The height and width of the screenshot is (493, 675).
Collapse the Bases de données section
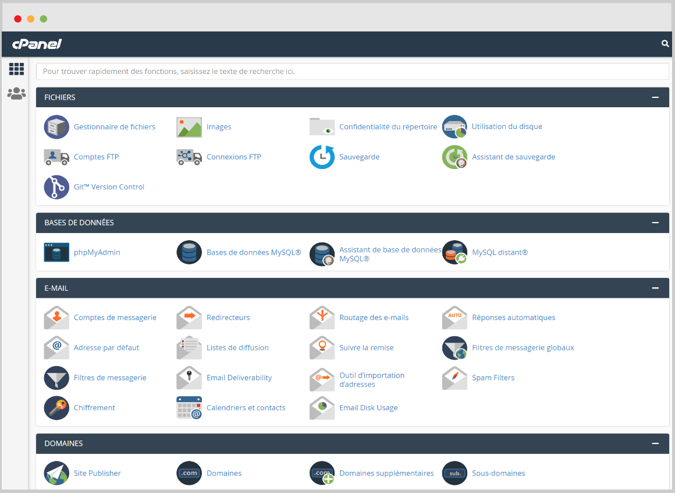pos(655,223)
